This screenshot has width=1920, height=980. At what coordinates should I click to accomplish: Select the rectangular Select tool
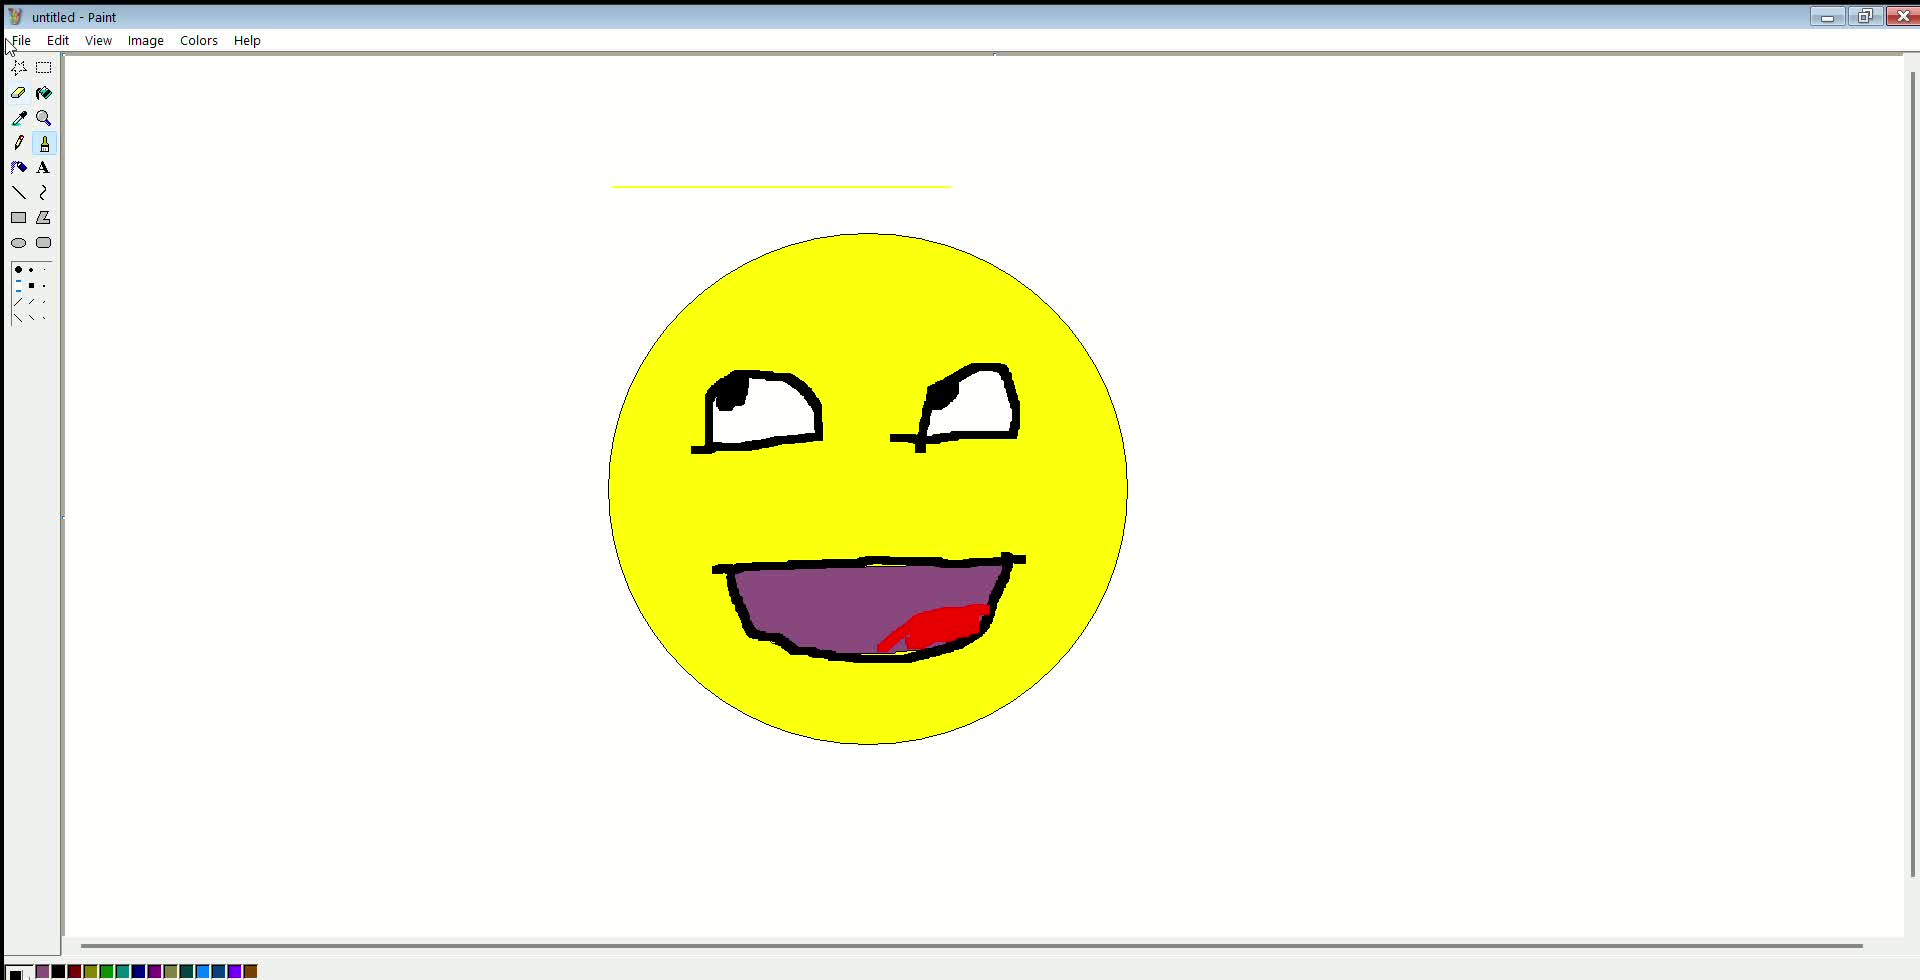(x=43, y=67)
